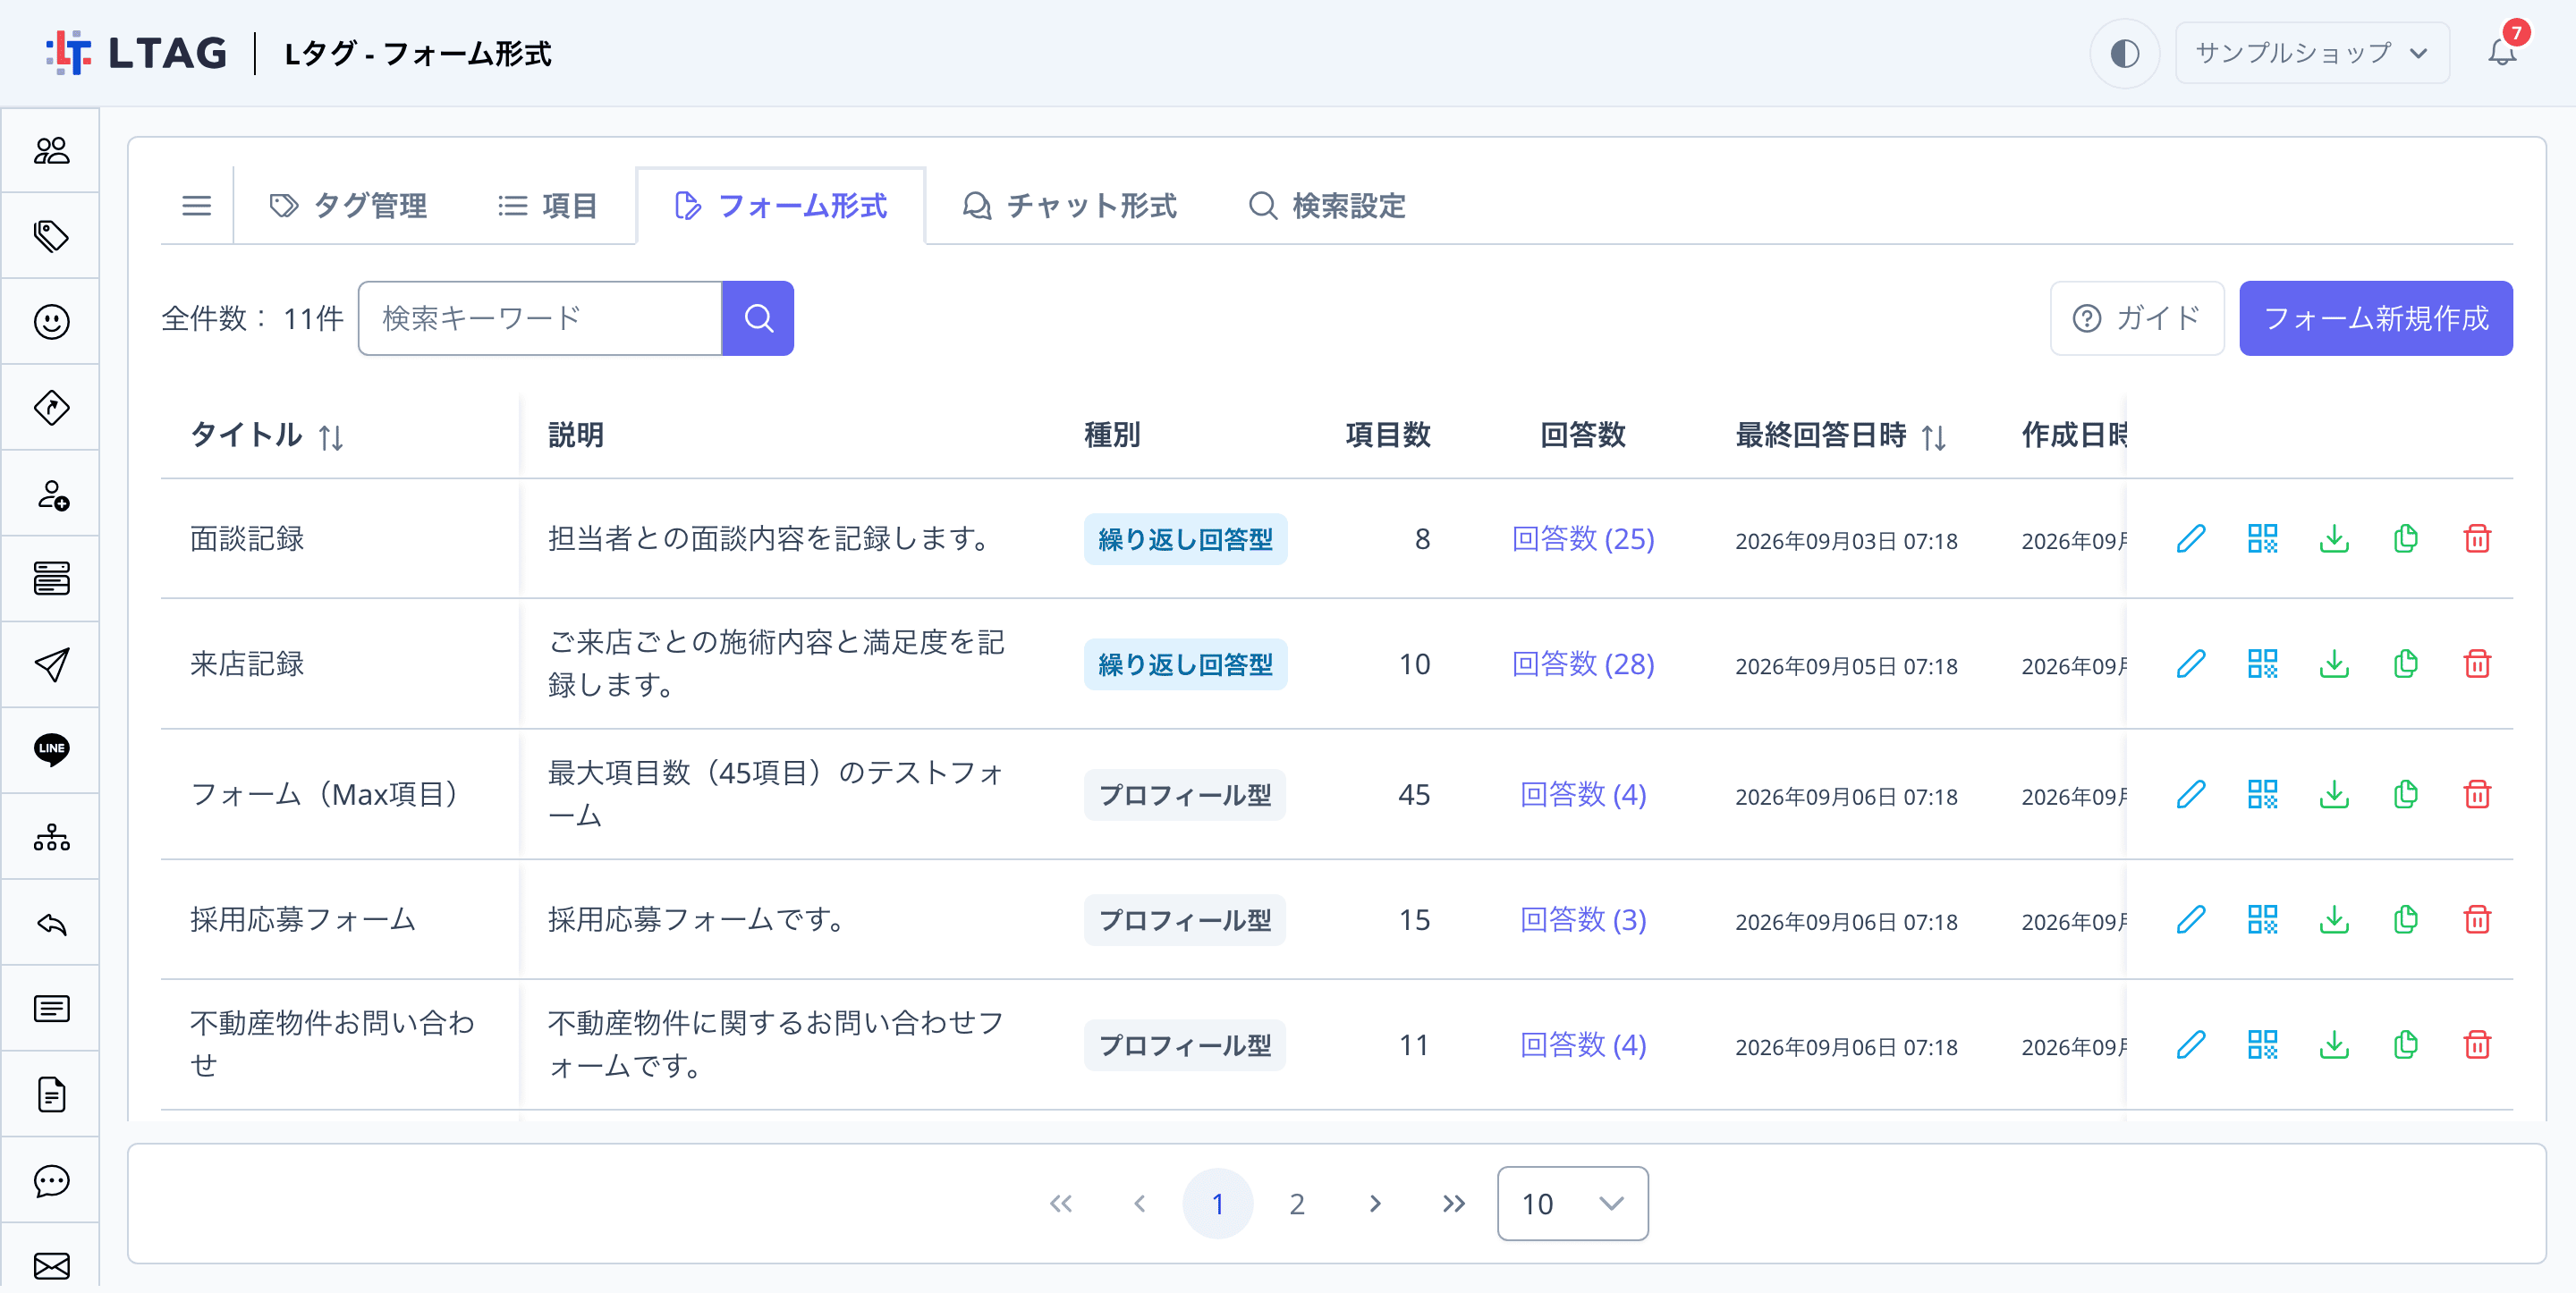Duplicate the 採用応募フォーム form
Viewport: 2576px width, 1293px height.
click(2405, 920)
